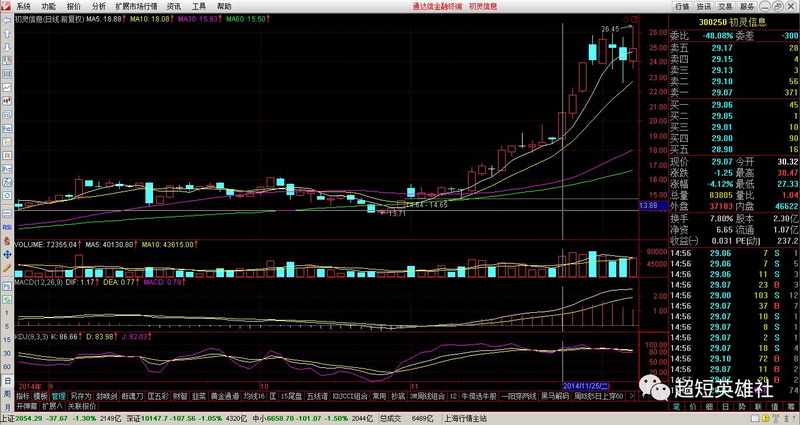Toggle the 关联报价 linked quotes option

click(x=81, y=406)
